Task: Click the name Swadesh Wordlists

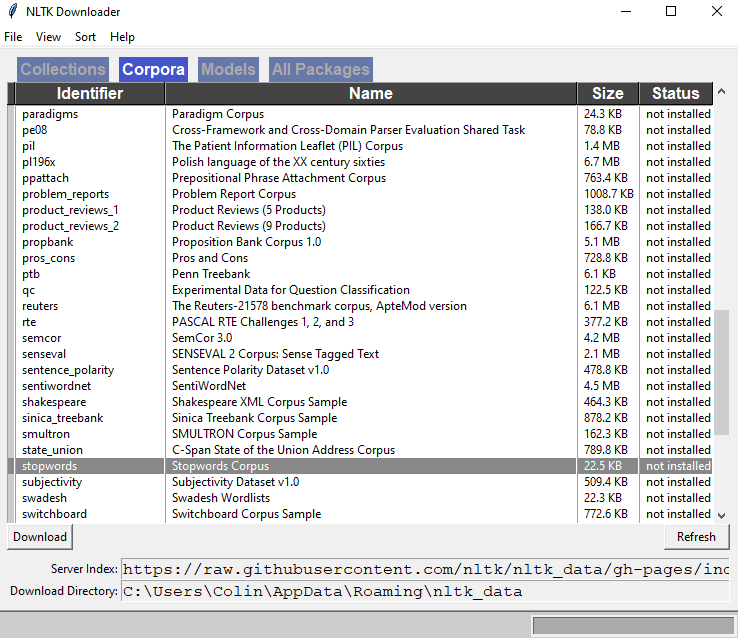Action: pyautogui.click(x=221, y=498)
